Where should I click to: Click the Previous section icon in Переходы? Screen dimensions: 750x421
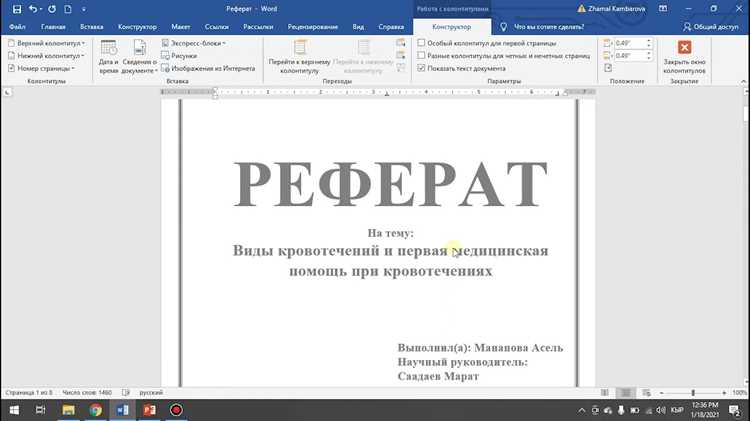click(x=400, y=43)
